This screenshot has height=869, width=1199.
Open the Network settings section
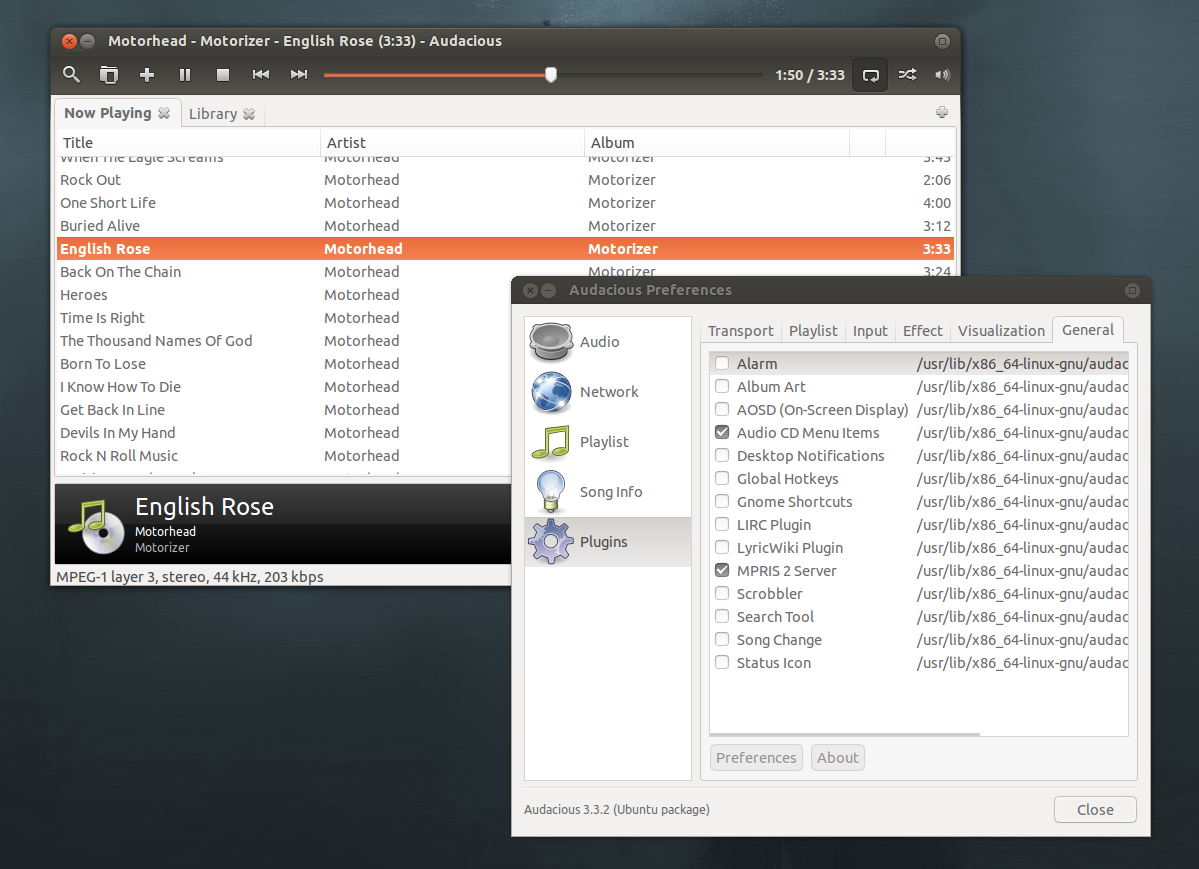tap(608, 391)
